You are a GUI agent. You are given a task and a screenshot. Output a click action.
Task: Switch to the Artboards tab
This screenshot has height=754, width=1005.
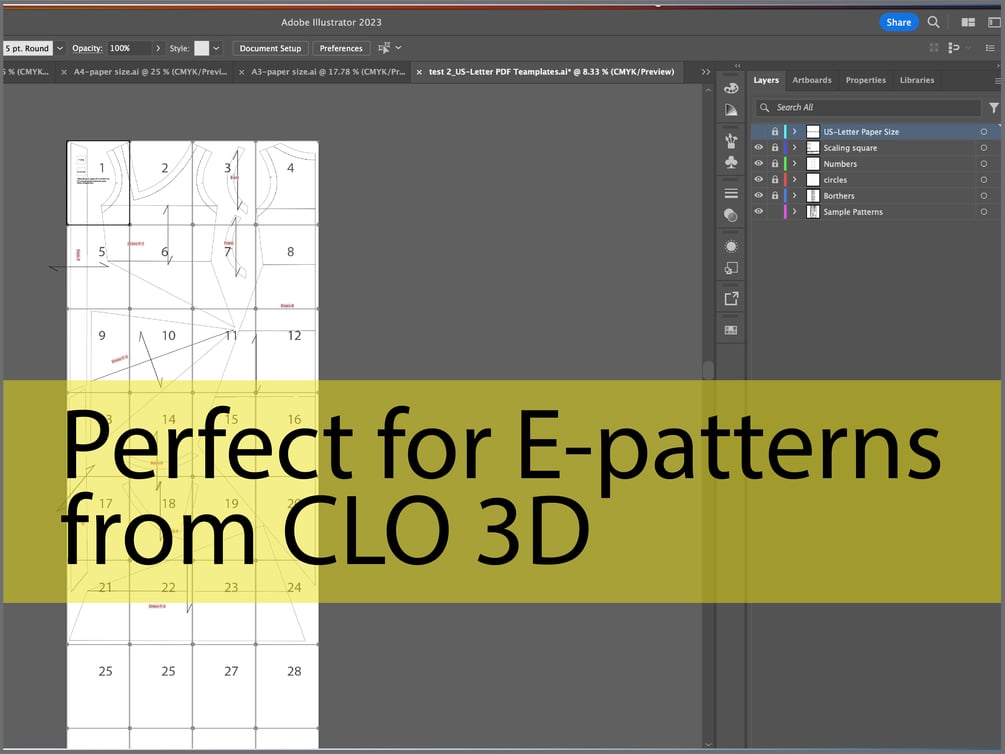811,80
